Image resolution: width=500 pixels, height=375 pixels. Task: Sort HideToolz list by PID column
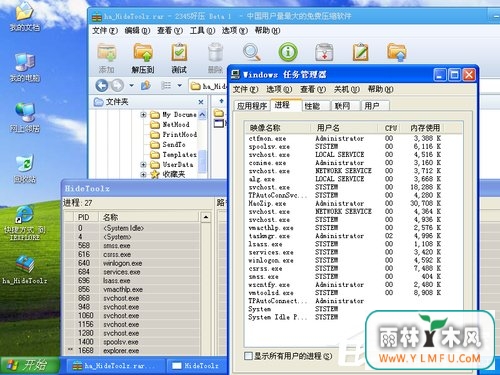coord(86,217)
